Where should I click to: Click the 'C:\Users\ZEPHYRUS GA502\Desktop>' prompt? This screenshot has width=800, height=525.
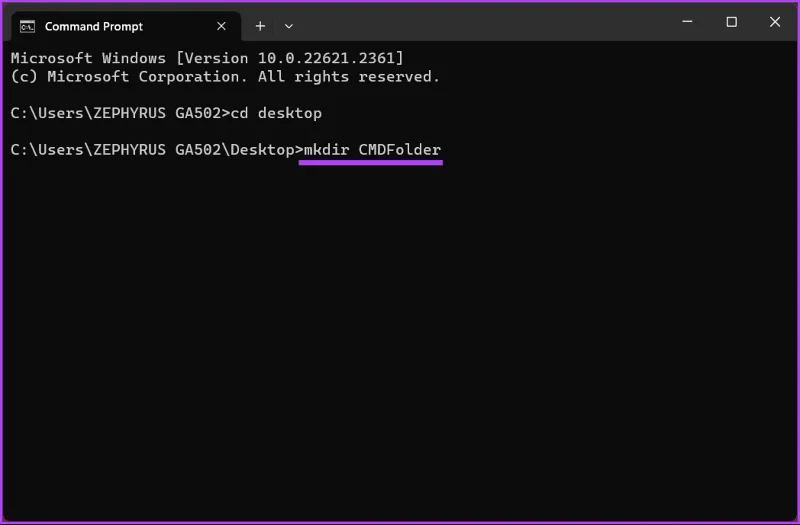[x=157, y=149]
